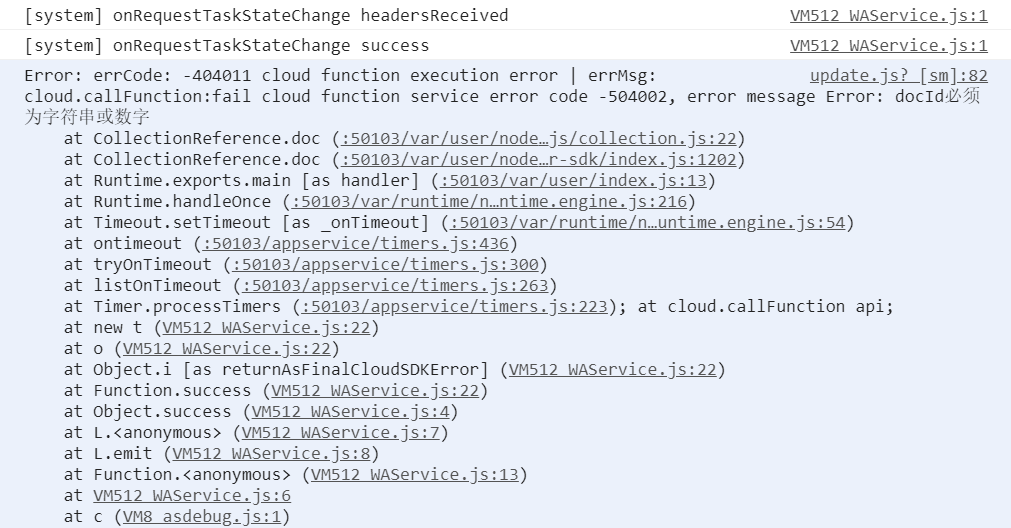Open VM512 WAService.js:1 link on headersReceived row
The width and height of the screenshot is (1011, 528).
(x=888, y=15)
